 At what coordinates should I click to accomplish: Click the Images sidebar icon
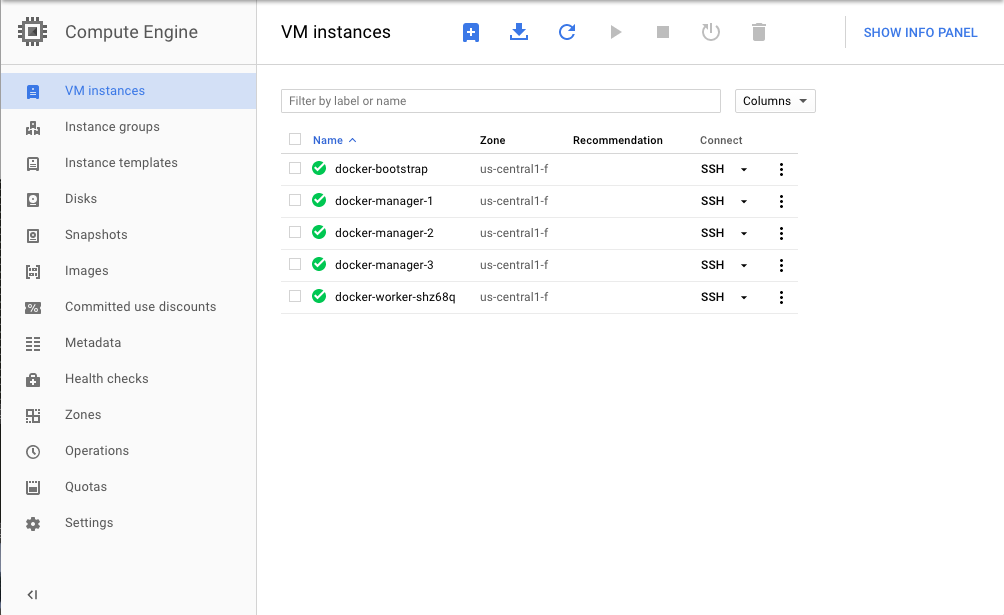tap(33, 271)
